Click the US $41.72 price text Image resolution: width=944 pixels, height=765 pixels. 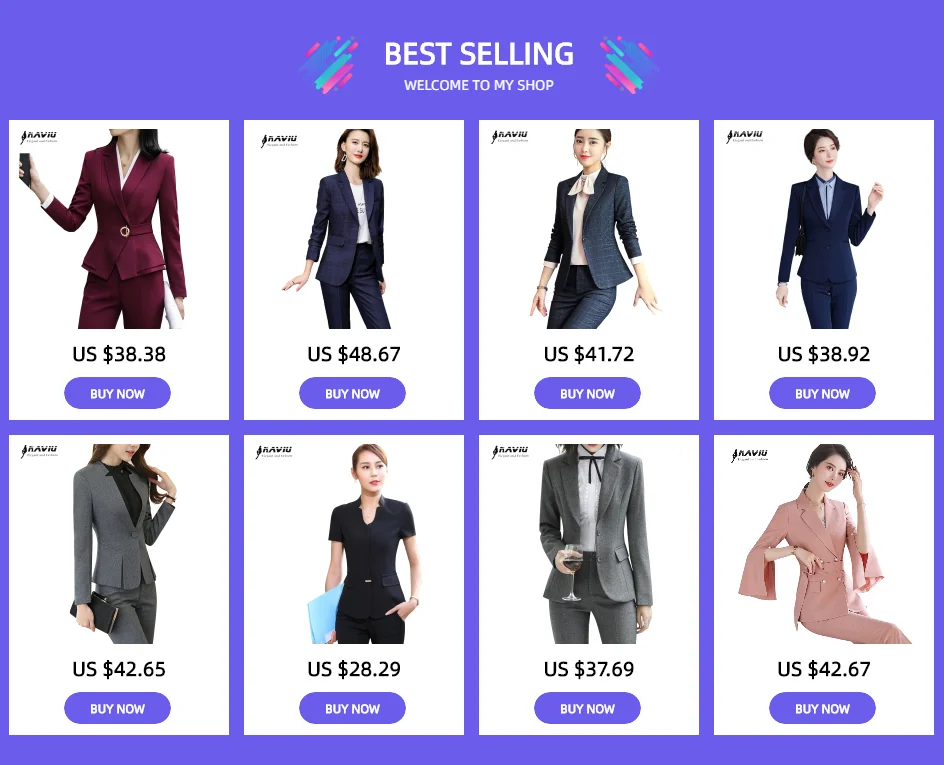coord(589,354)
